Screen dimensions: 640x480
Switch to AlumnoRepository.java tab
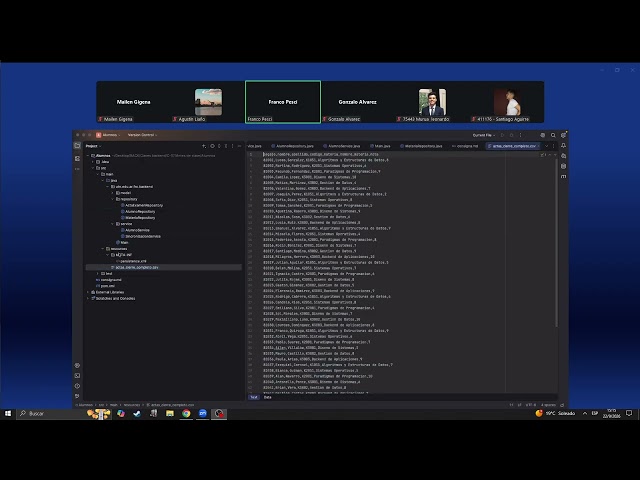click(293, 146)
